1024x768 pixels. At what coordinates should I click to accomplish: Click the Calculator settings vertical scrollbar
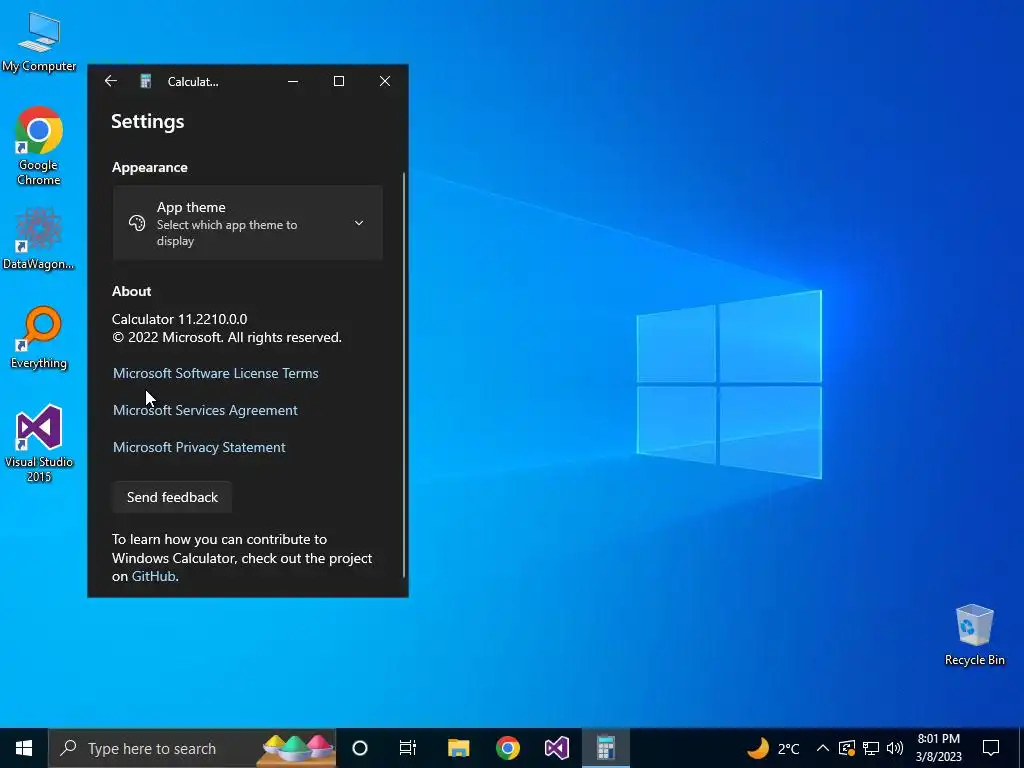pyautogui.click(x=404, y=375)
